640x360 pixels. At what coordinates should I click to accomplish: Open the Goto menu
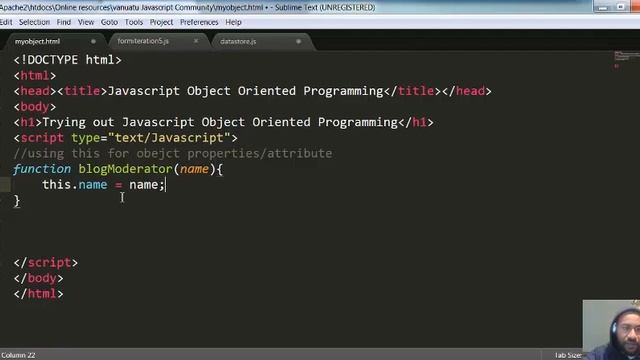coord(109,22)
